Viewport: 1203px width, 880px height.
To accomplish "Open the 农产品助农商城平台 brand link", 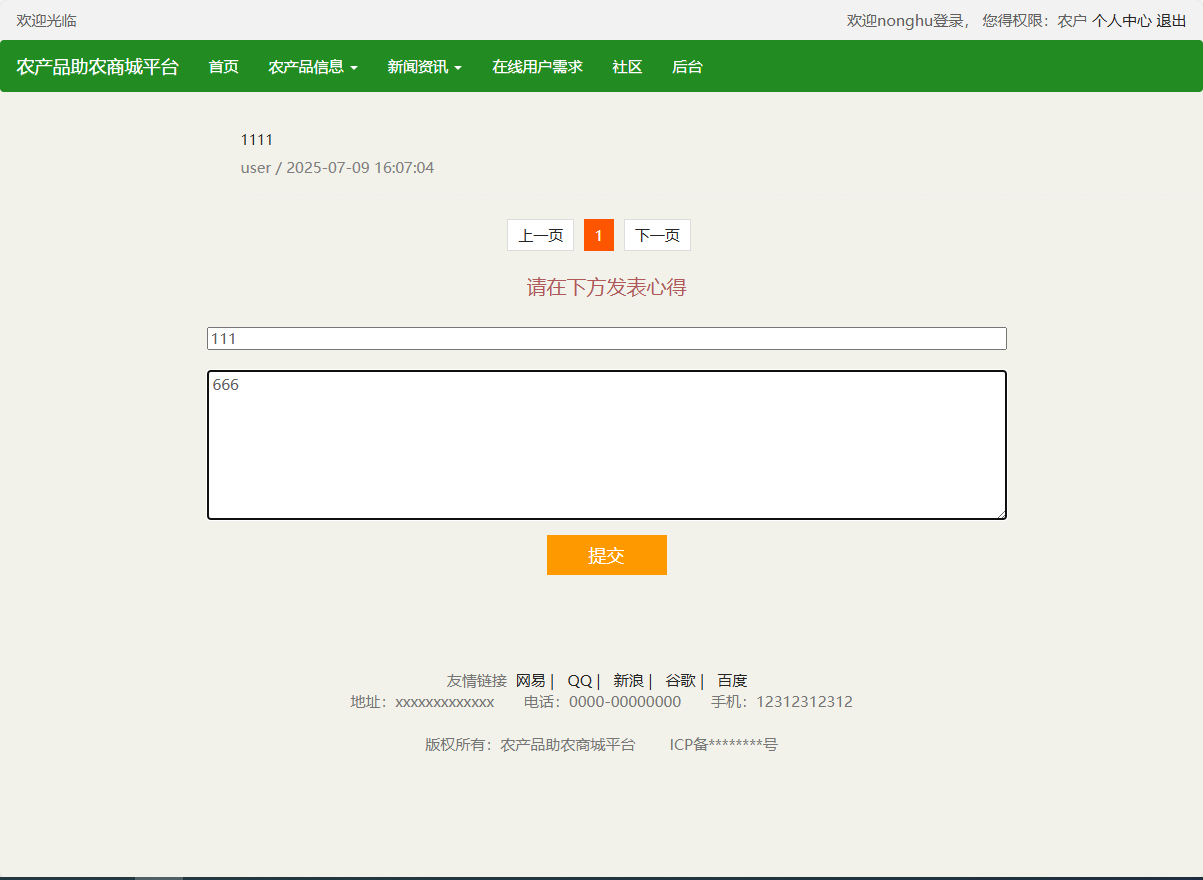I will 95,66.
